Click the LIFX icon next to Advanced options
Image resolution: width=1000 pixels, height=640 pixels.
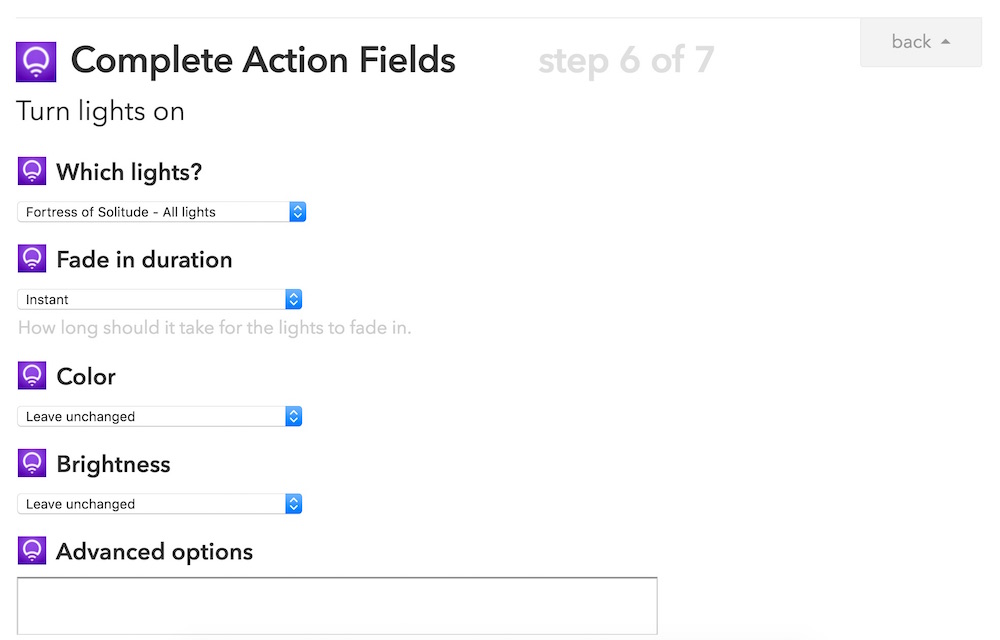(32, 551)
